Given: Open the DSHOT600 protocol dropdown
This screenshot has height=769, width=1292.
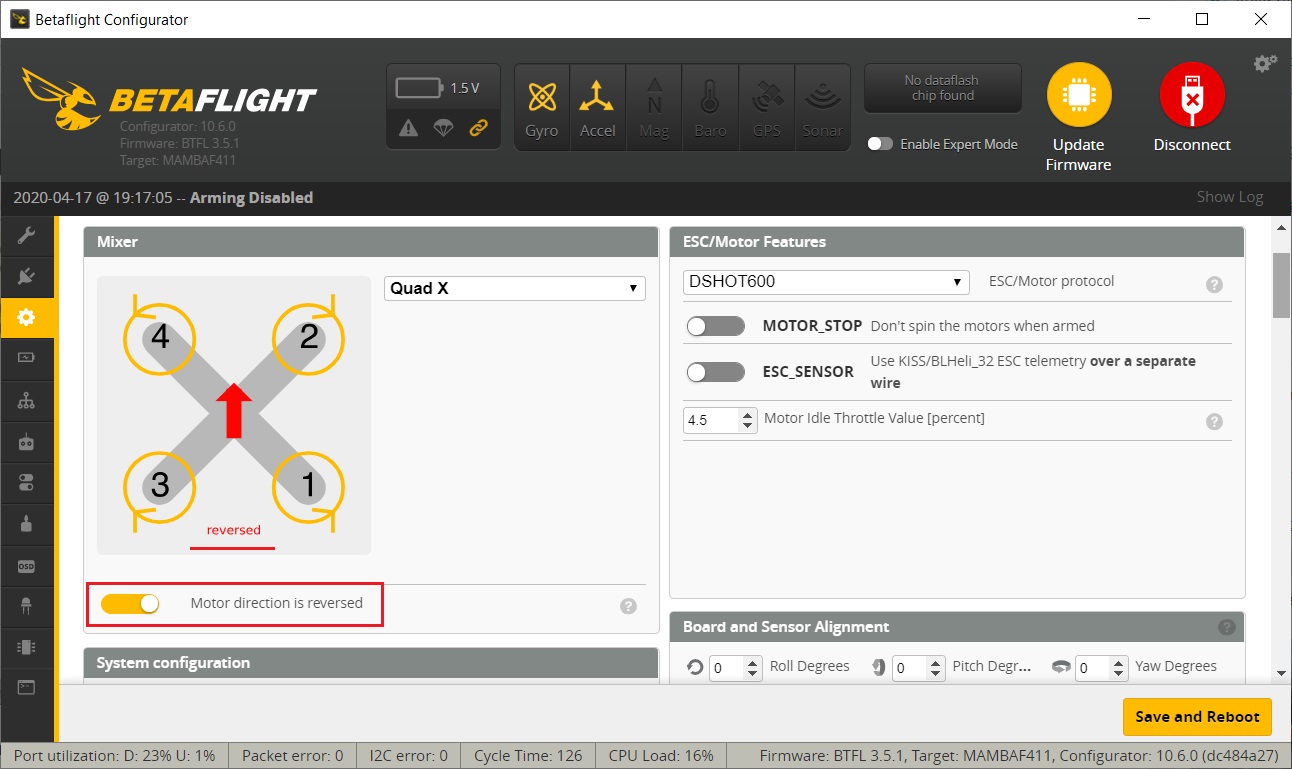Looking at the screenshot, I should [826, 282].
